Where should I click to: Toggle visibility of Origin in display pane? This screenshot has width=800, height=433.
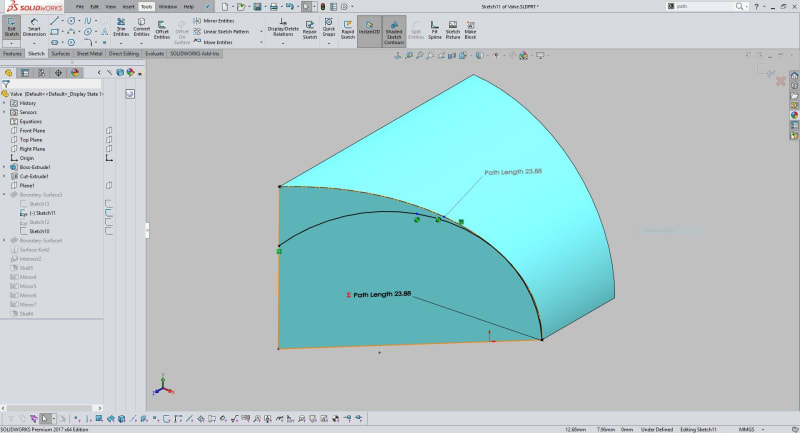[x=109, y=158]
